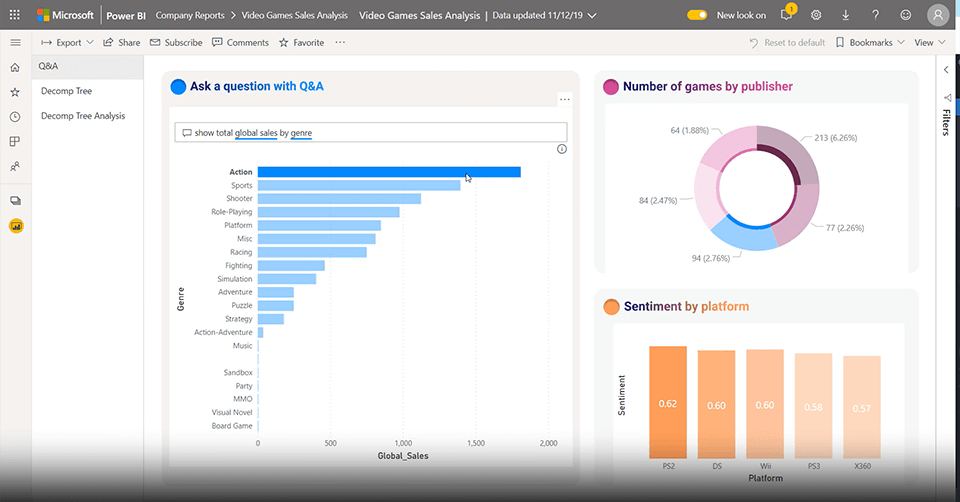Expand the Export dropdown
960x502 pixels.
tap(68, 43)
